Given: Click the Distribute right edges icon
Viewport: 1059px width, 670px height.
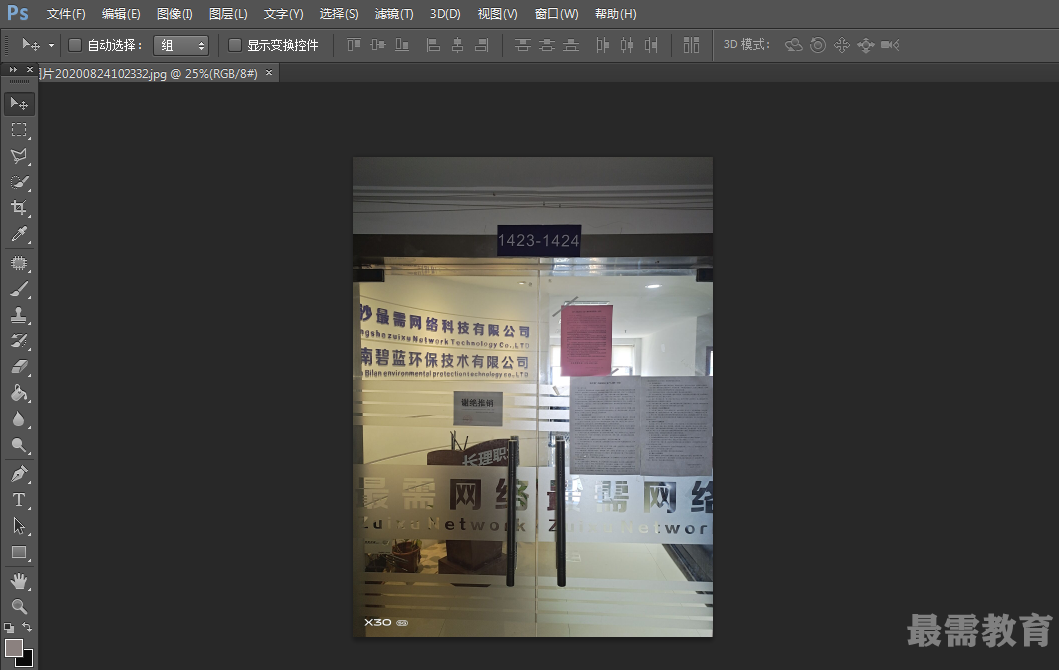Looking at the screenshot, I should [x=650, y=45].
